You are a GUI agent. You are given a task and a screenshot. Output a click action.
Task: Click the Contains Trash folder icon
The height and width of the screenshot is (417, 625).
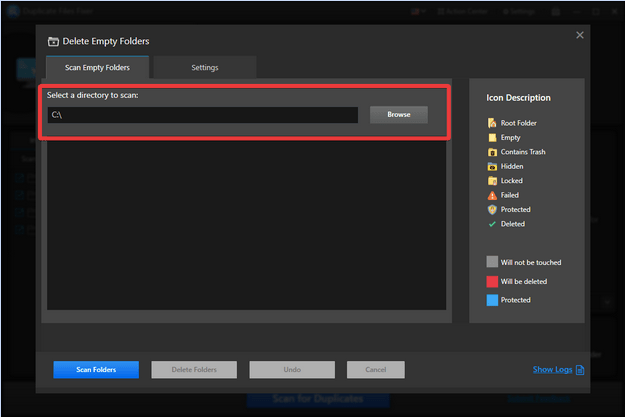492,152
